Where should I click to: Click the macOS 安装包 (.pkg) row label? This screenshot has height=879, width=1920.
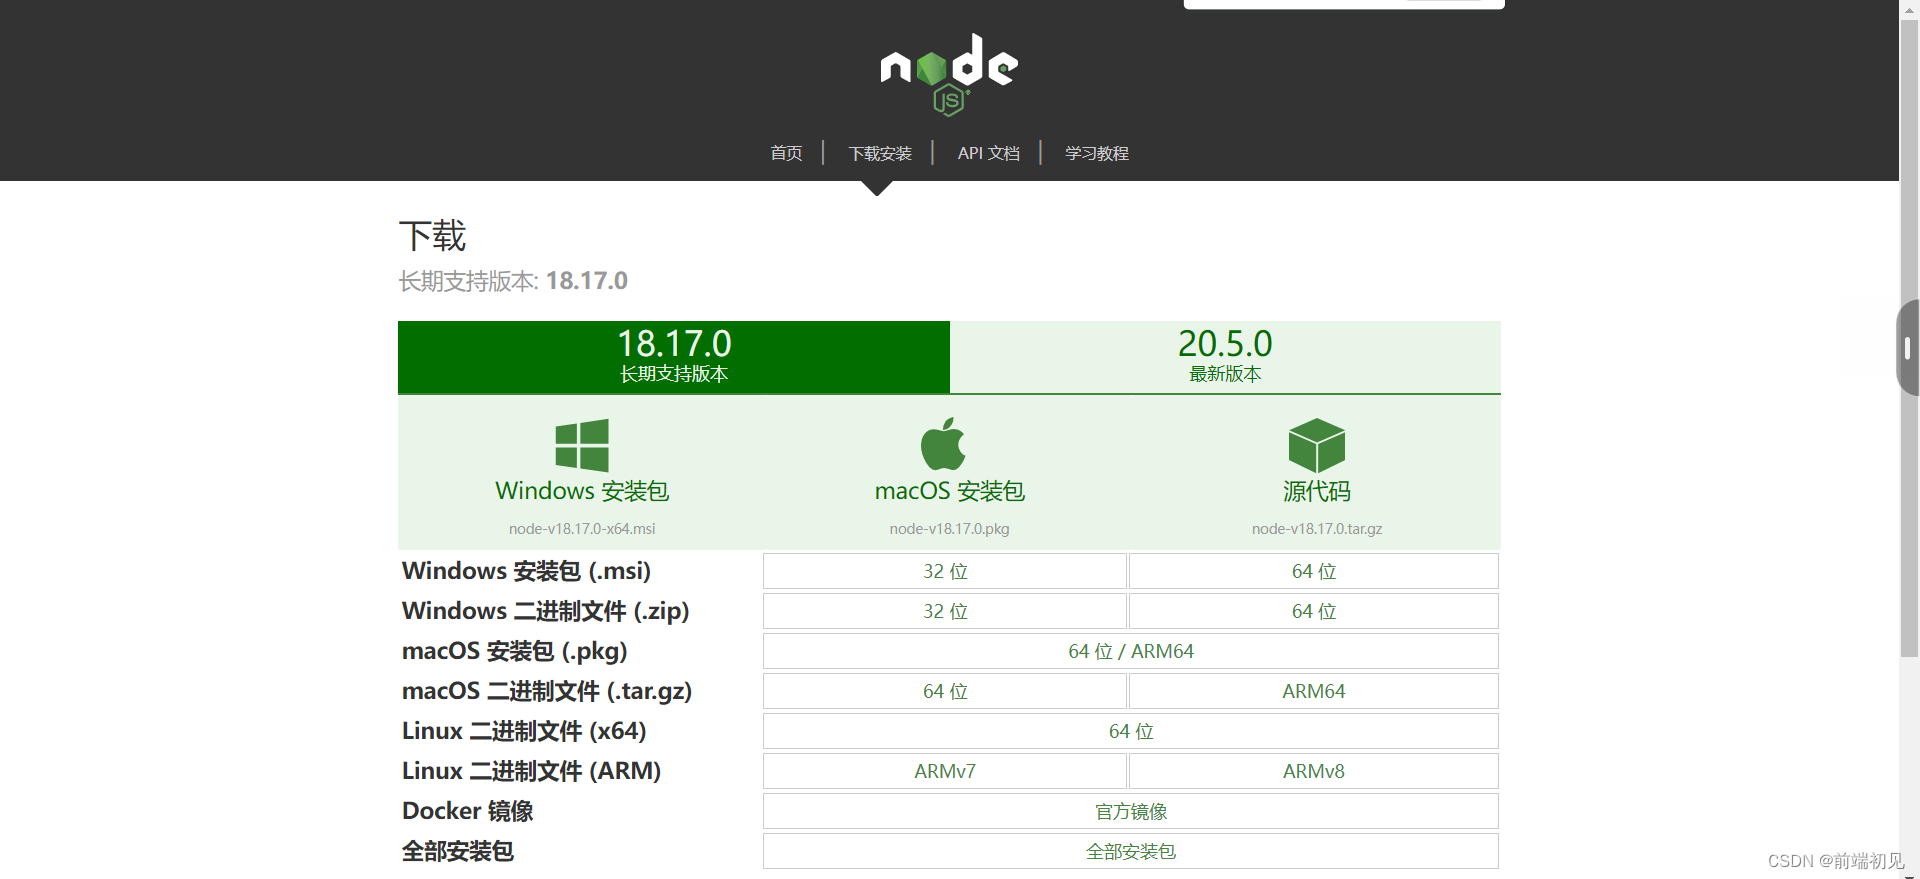(x=514, y=651)
